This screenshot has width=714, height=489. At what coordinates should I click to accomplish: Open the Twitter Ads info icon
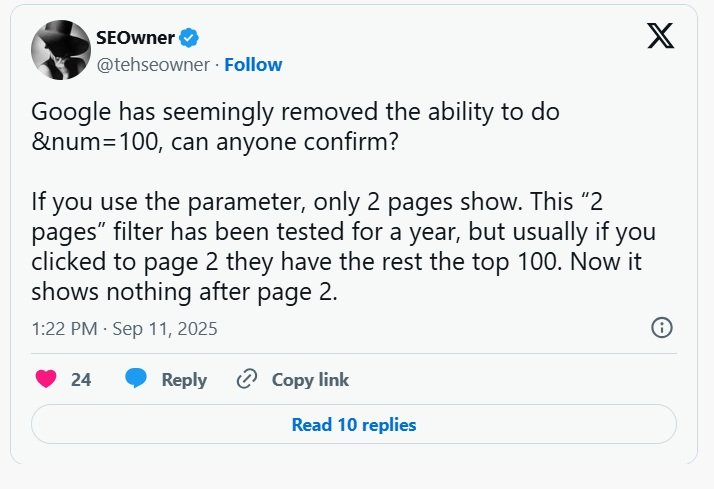coord(661,328)
